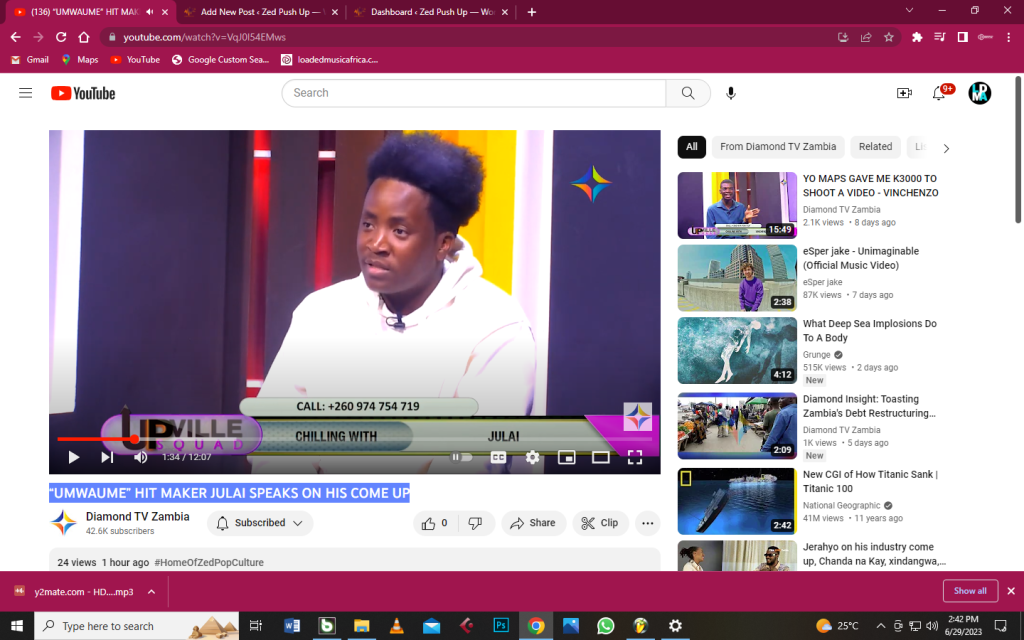The image size is (1024, 640).
Task: Click Show all downloads button
Action: pos(970,591)
